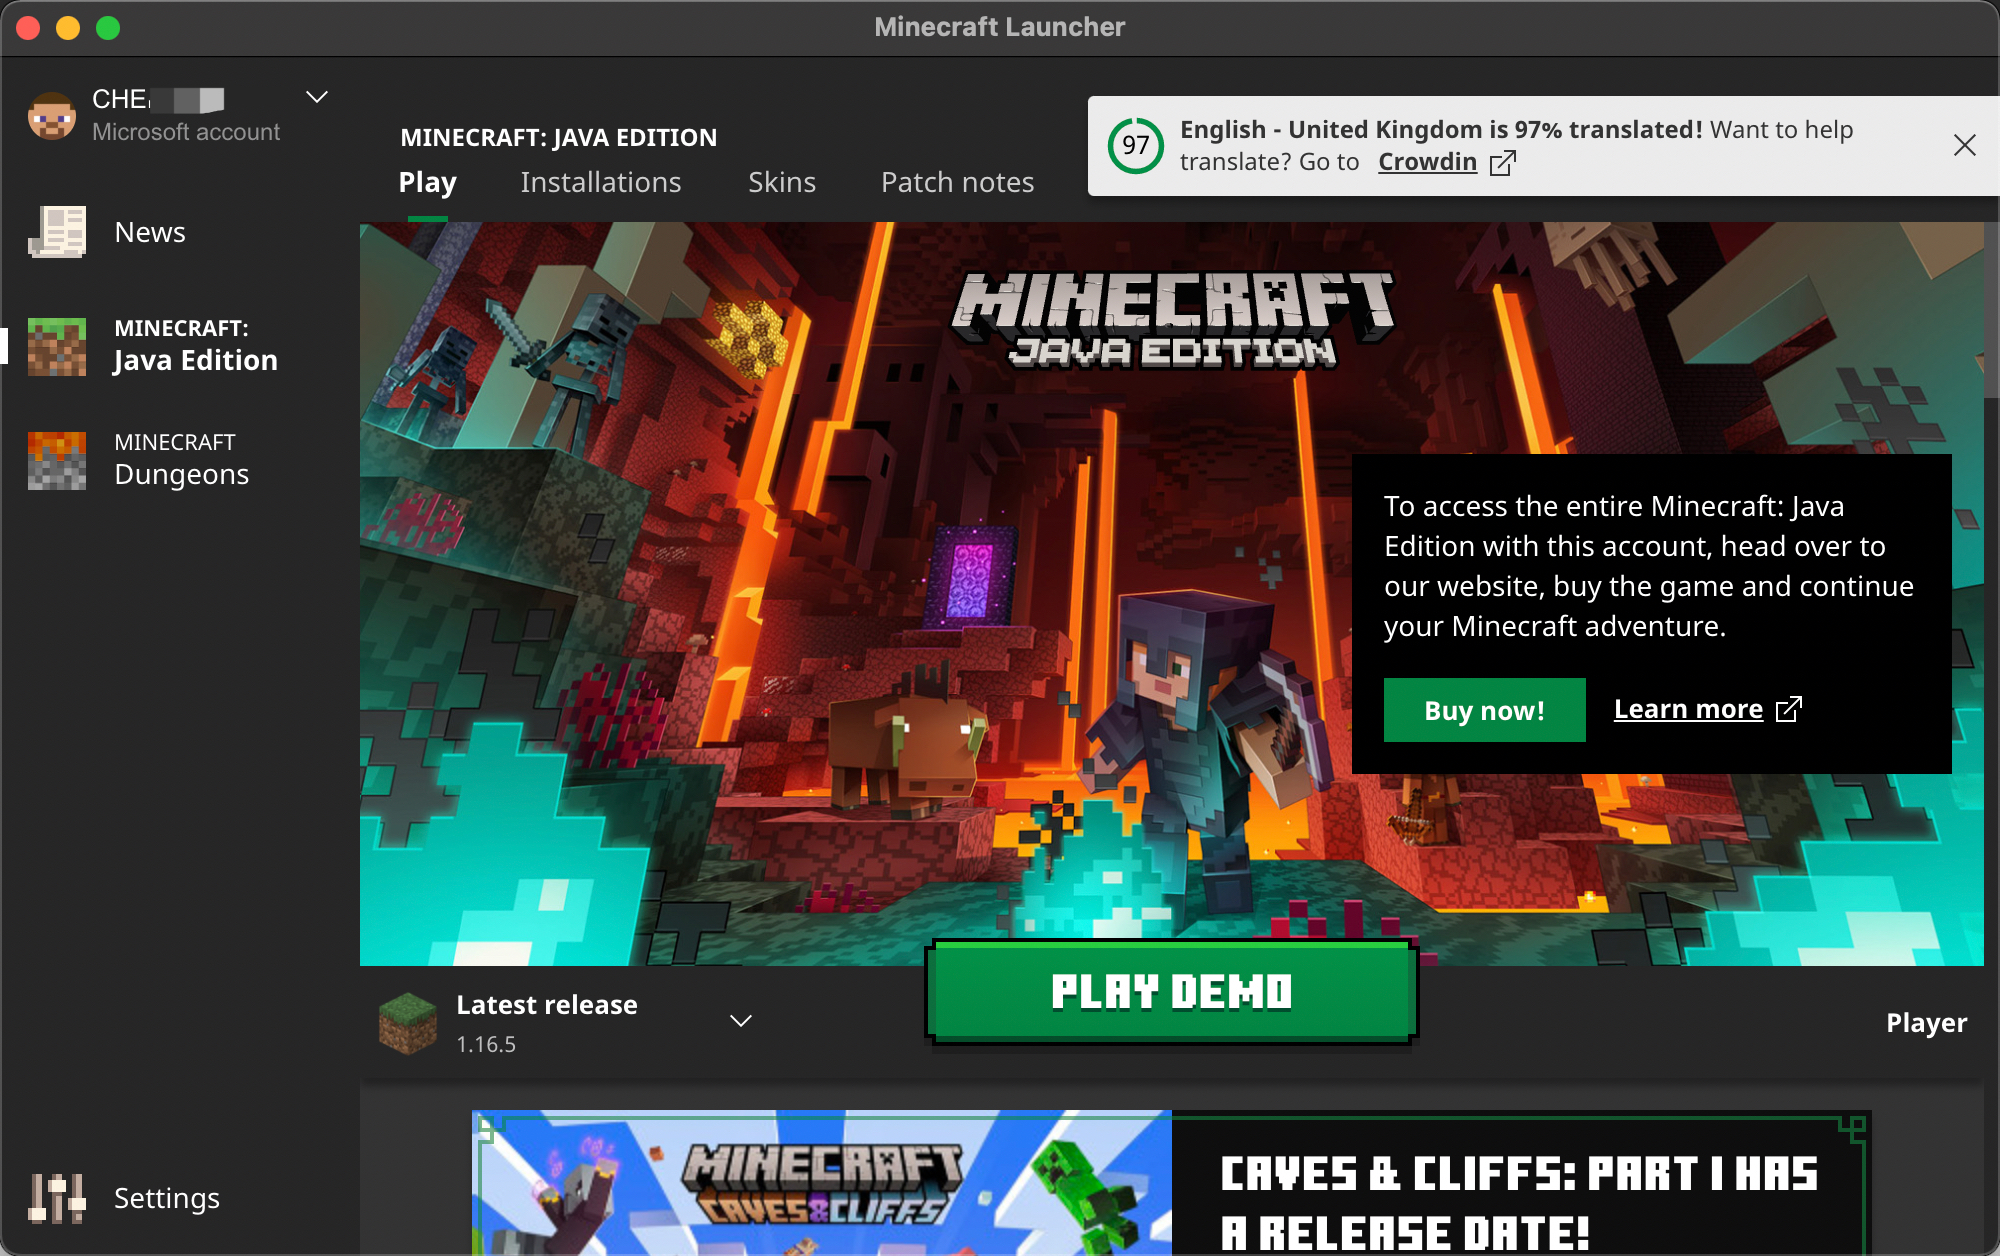Select Minecraft Dungeons in the sidebar
This screenshot has width=2000, height=1256.
click(180, 460)
